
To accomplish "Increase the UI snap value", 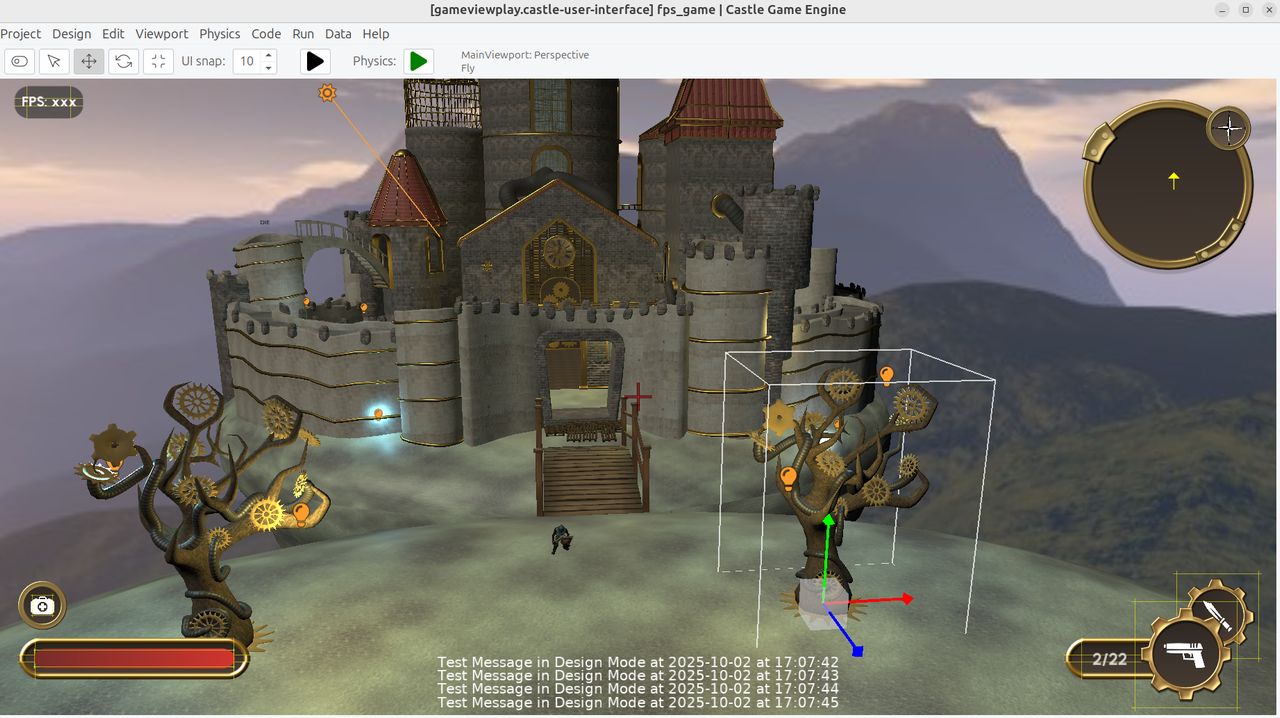I will pos(269,55).
